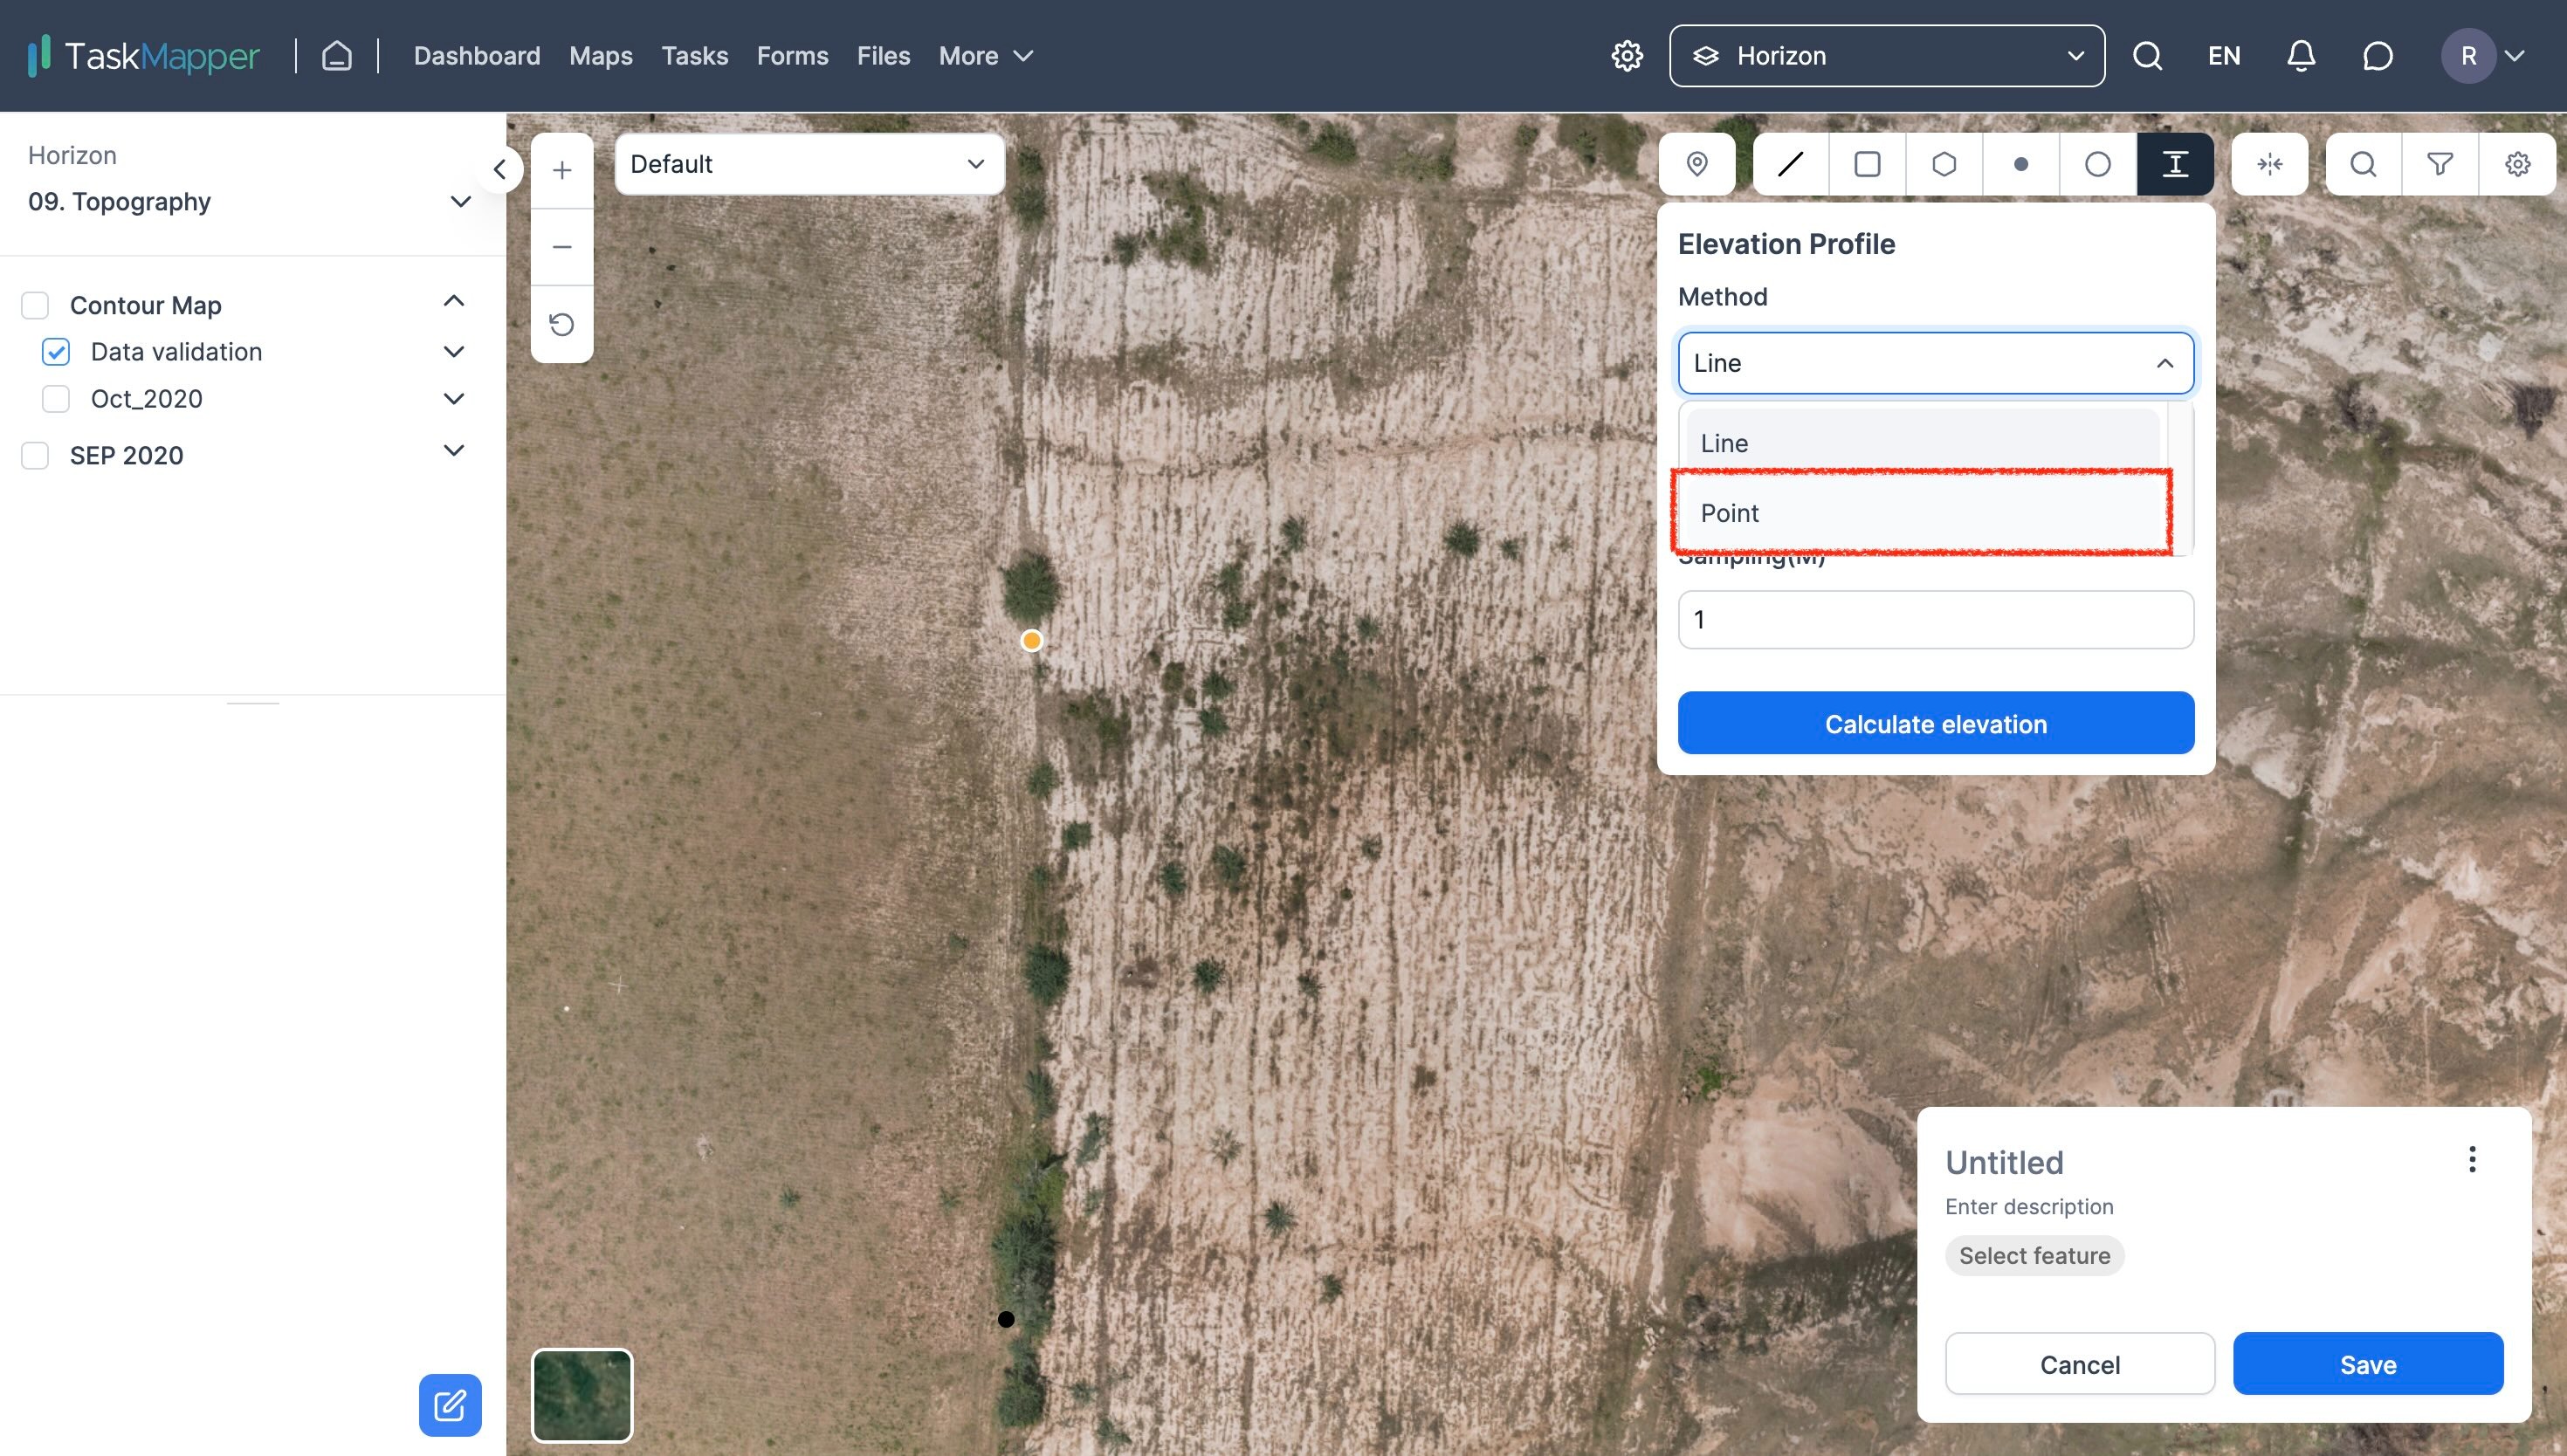
Task: Toggle Contour Map checkbox
Action: (35, 305)
